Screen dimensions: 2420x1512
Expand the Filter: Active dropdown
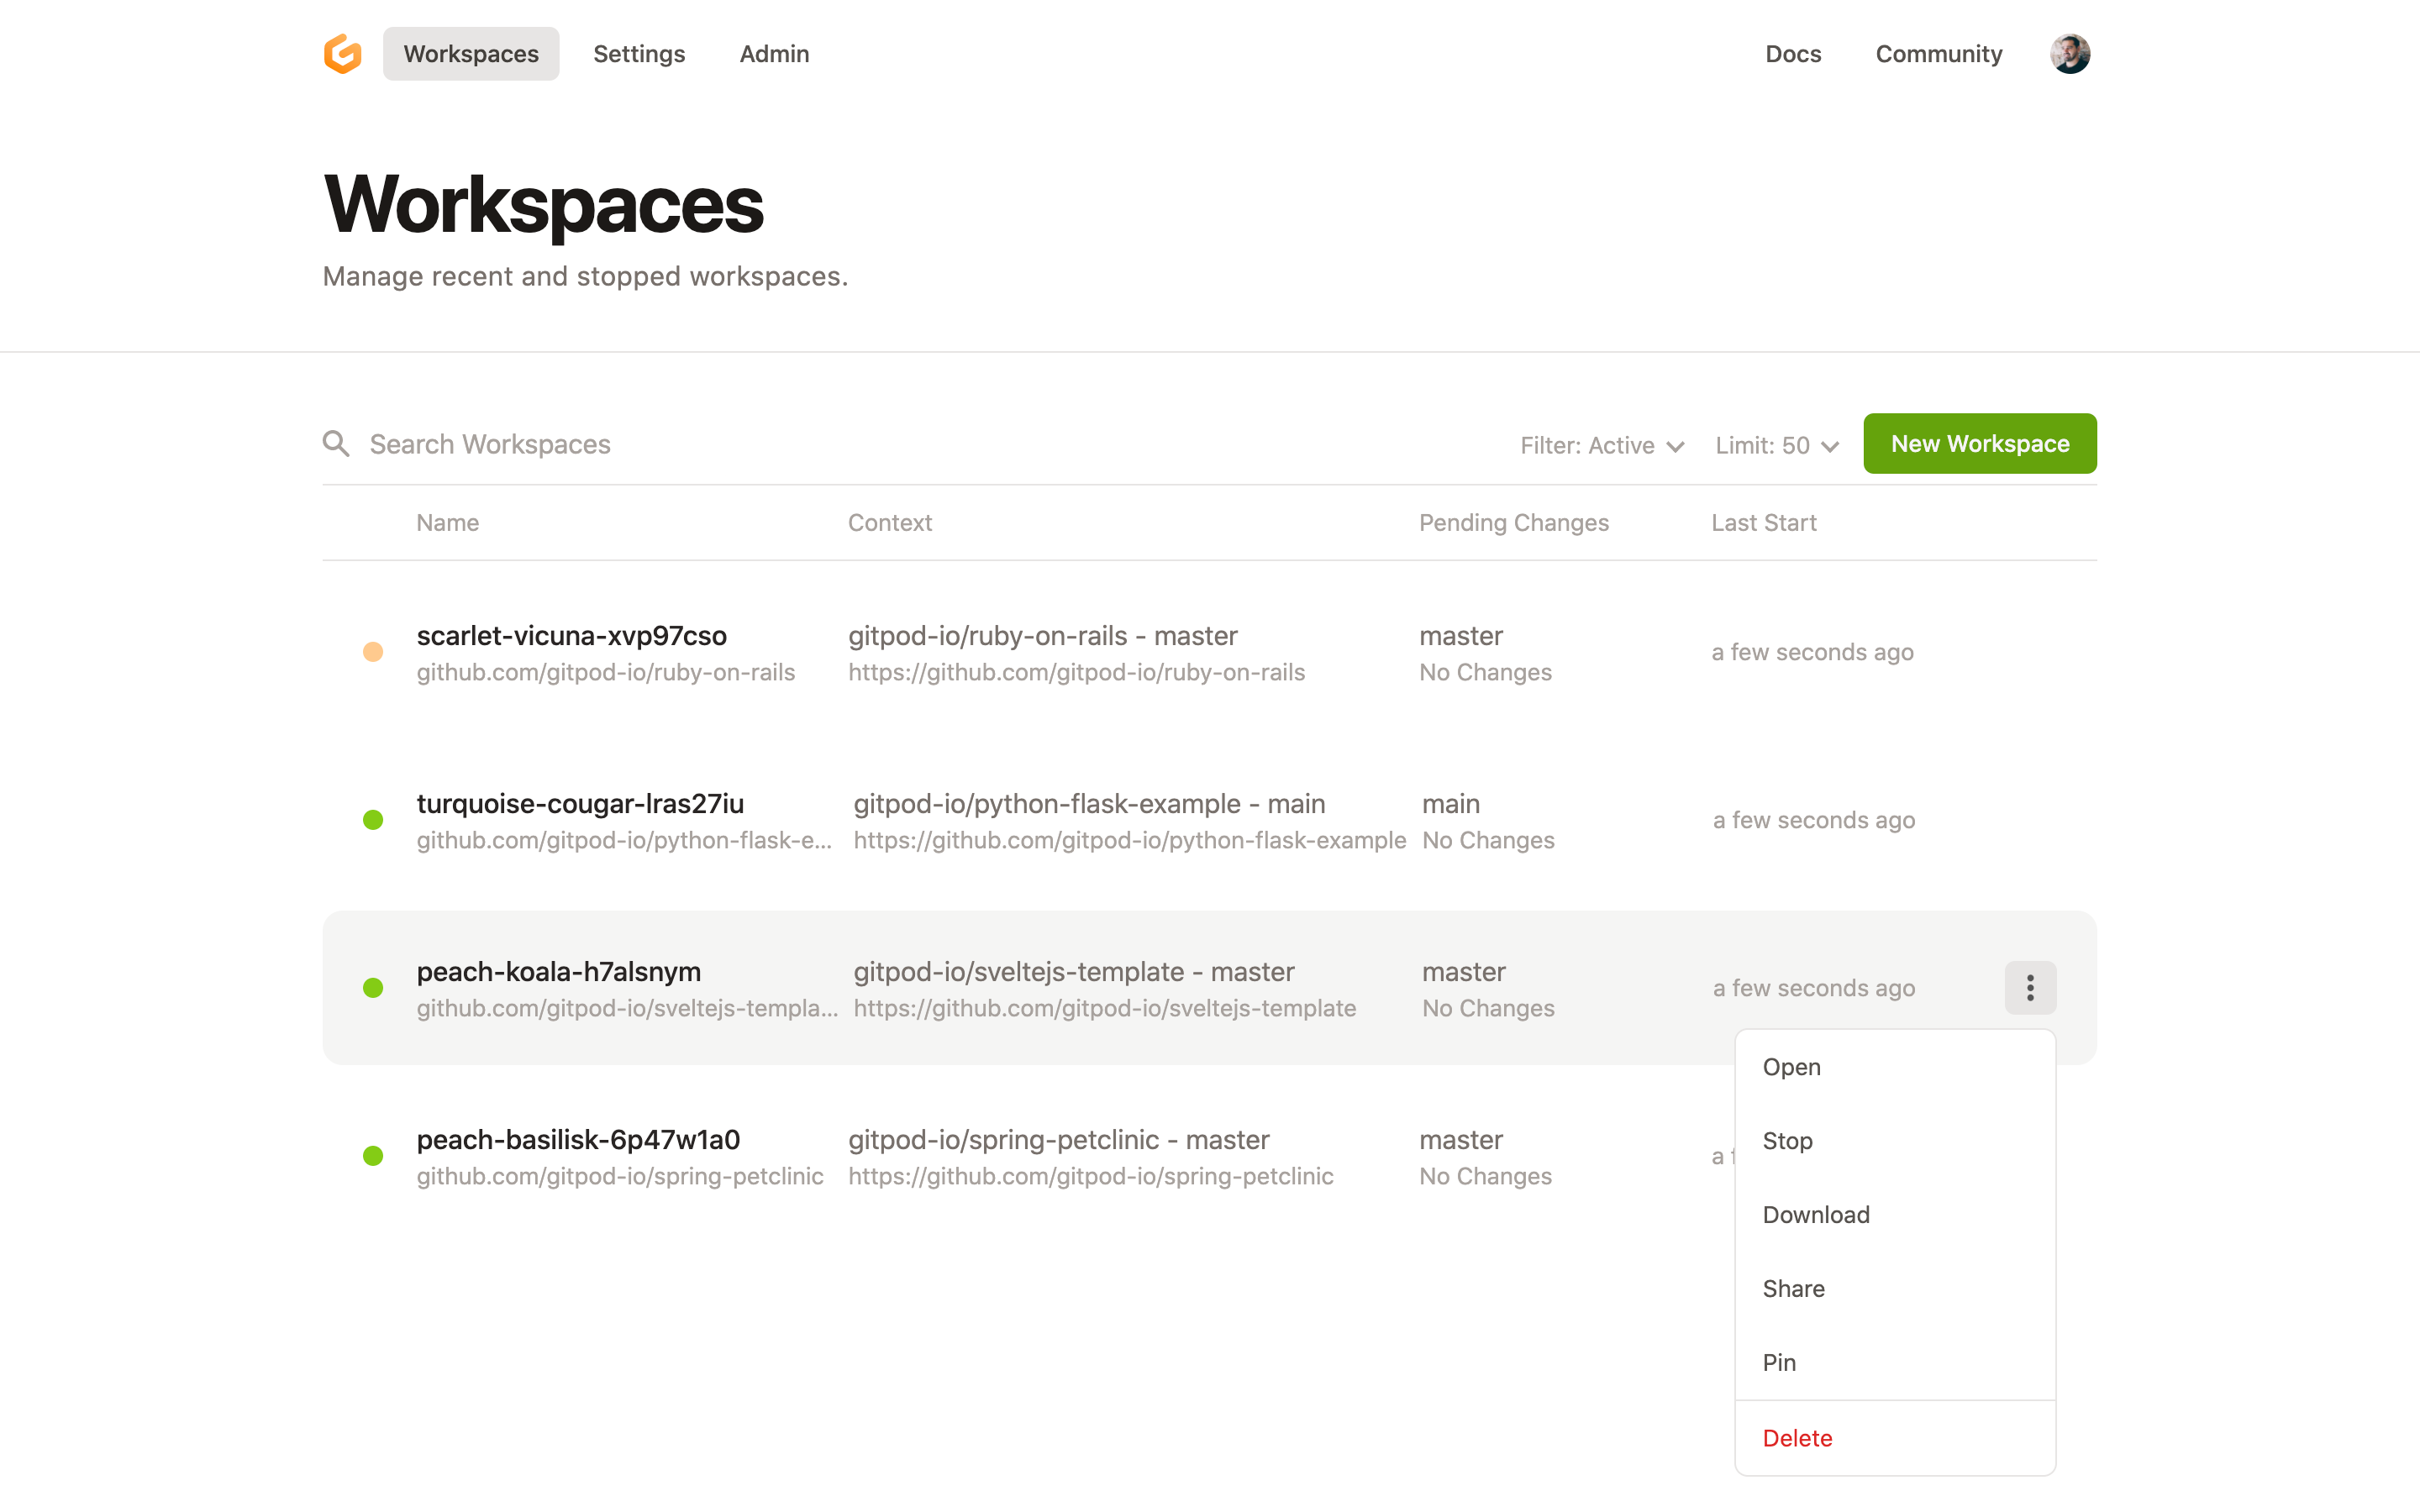coord(1602,445)
